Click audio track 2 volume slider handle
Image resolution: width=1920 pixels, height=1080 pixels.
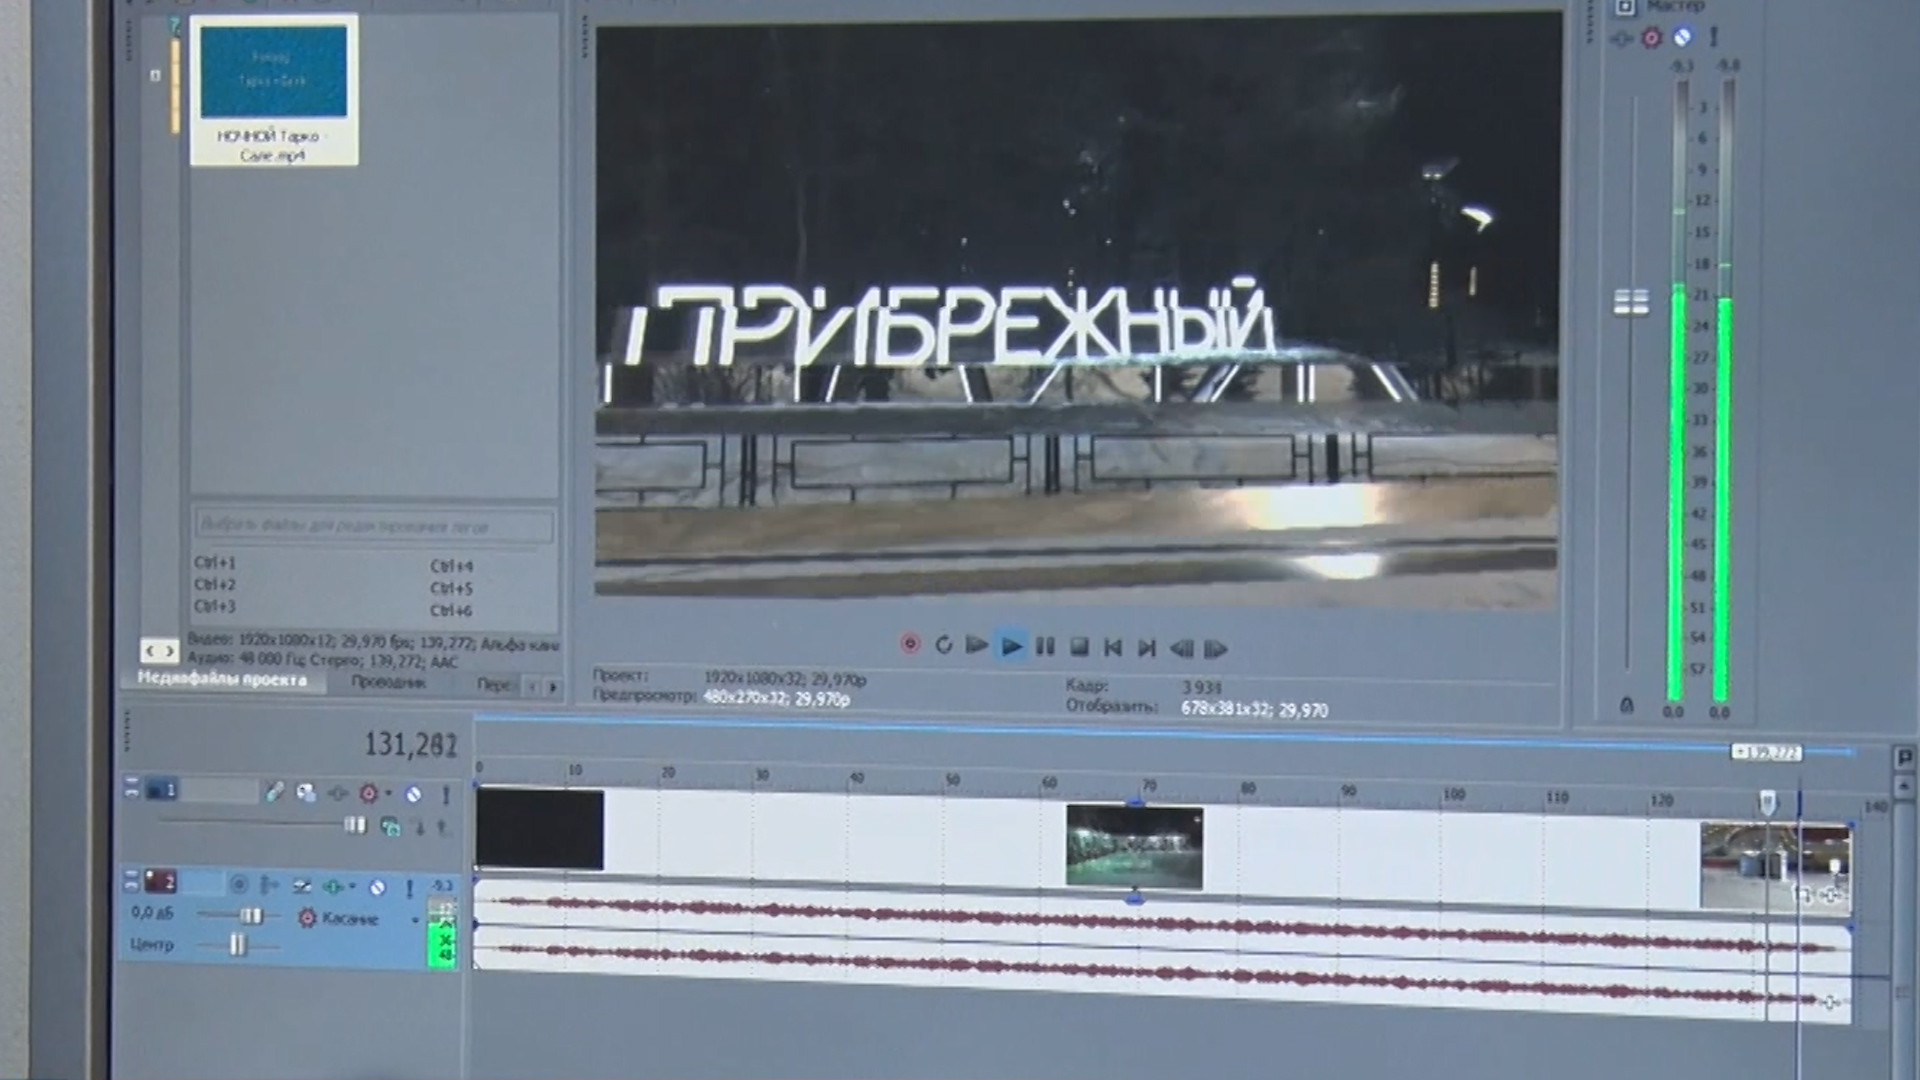(250, 915)
